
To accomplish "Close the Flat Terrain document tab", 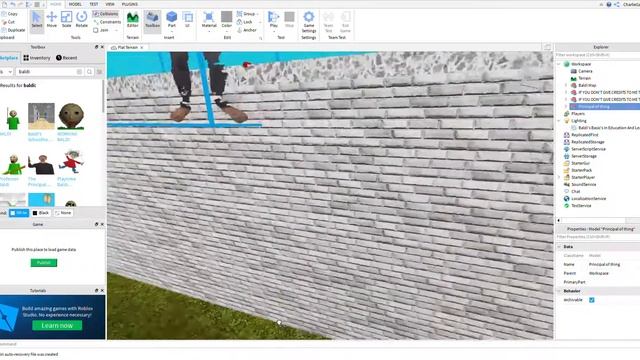I will point(142,47).
